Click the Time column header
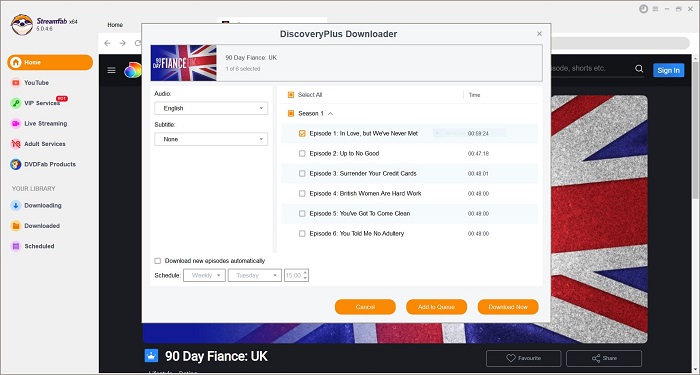This screenshot has height=375, width=700. pyautogui.click(x=475, y=95)
